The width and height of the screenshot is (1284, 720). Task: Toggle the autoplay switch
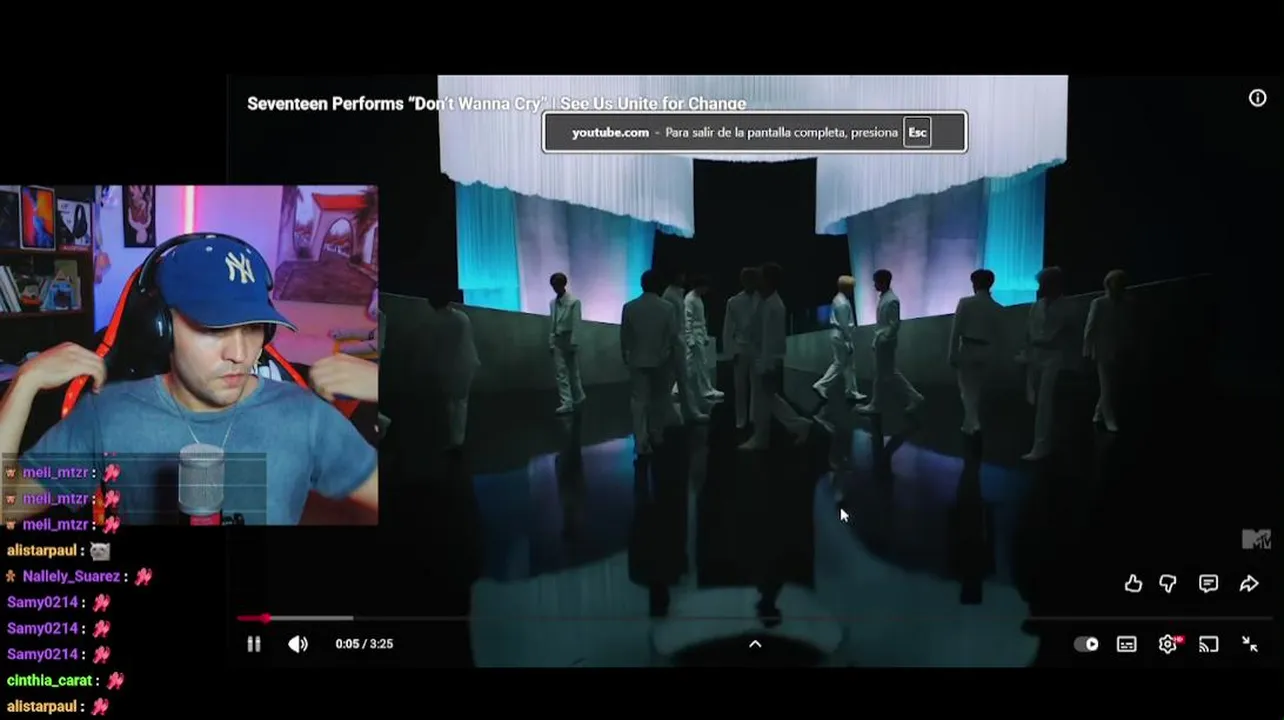1086,644
